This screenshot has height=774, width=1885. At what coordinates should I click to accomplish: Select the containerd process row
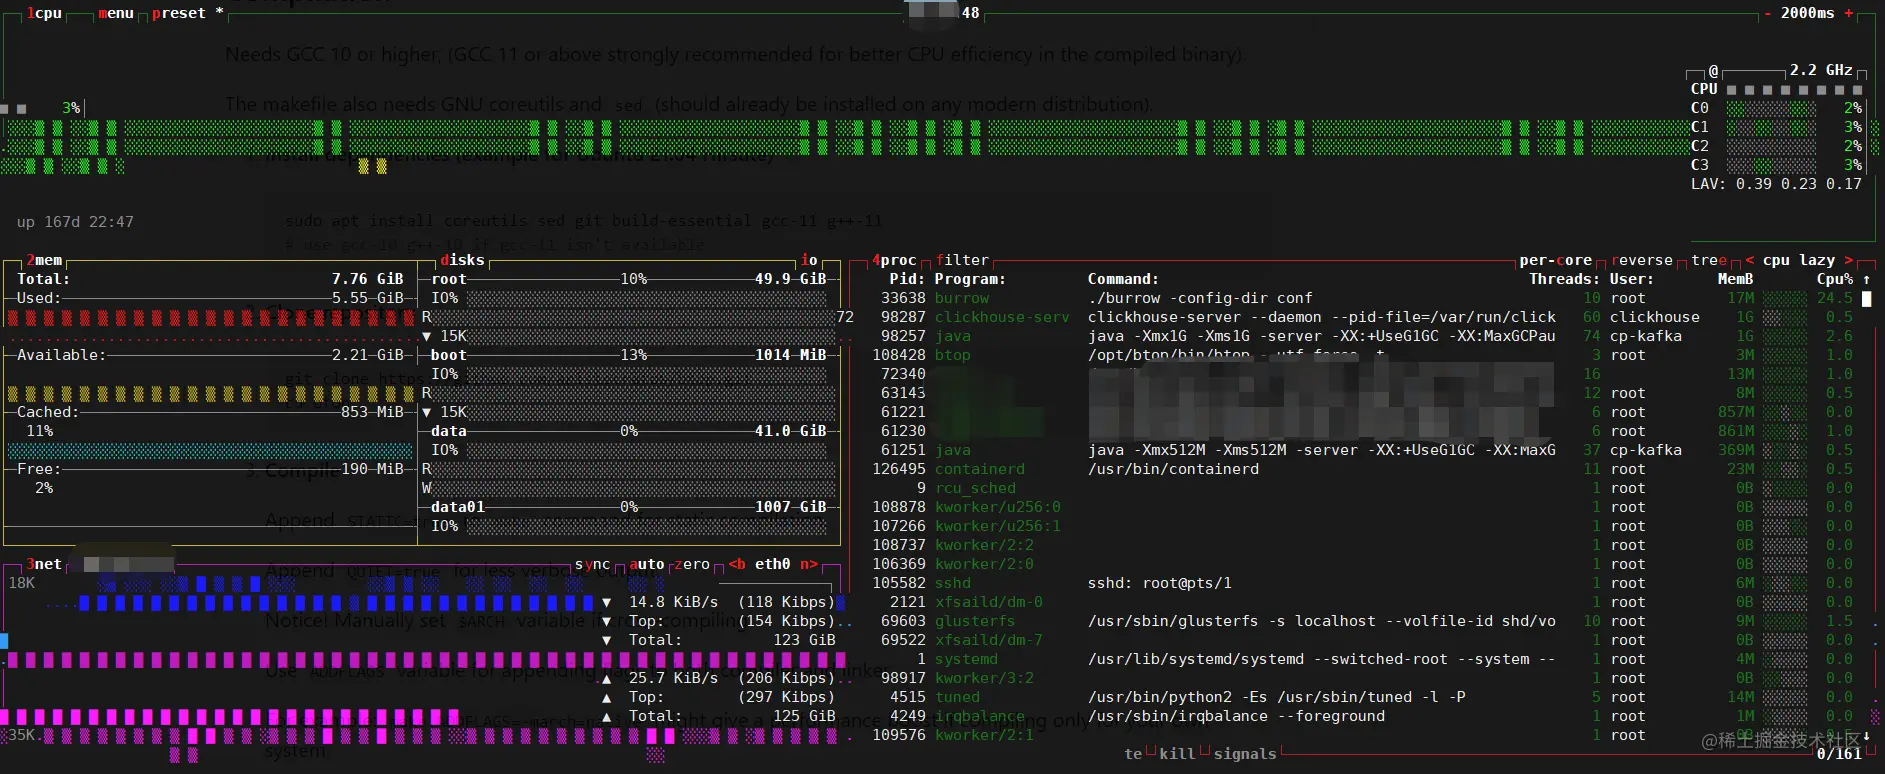pyautogui.click(x=1363, y=469)
